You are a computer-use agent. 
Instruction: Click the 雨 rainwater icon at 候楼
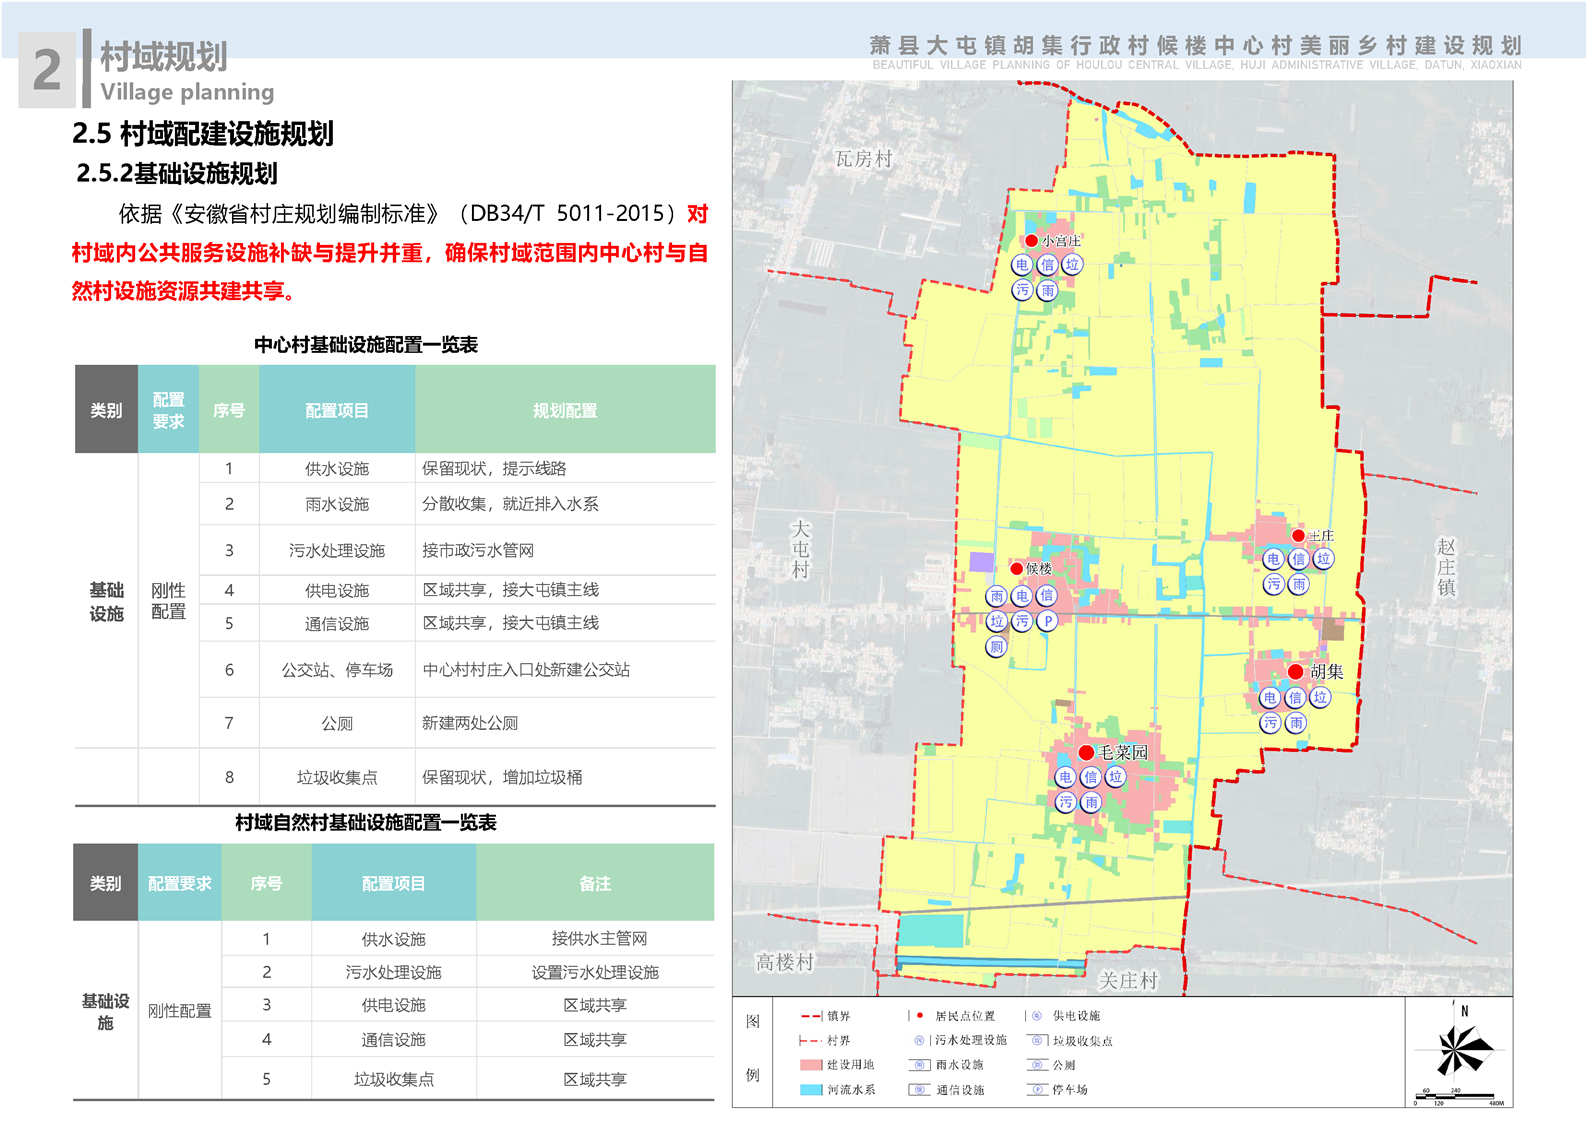click(996, 596)
